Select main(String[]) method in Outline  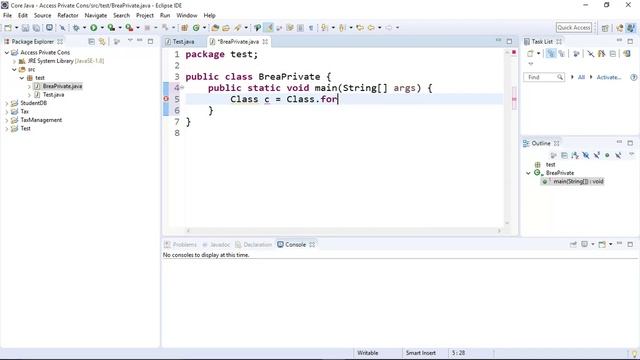573,181
